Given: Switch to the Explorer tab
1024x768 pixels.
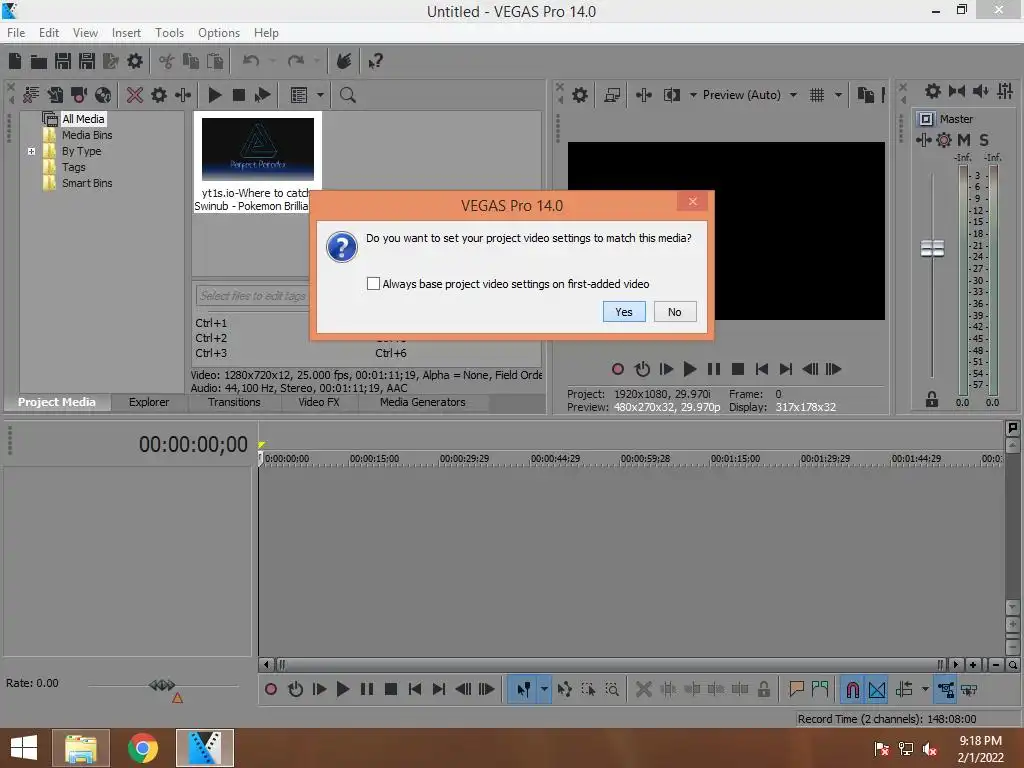Looking at the screenshot, I should (x=149, y=402).
